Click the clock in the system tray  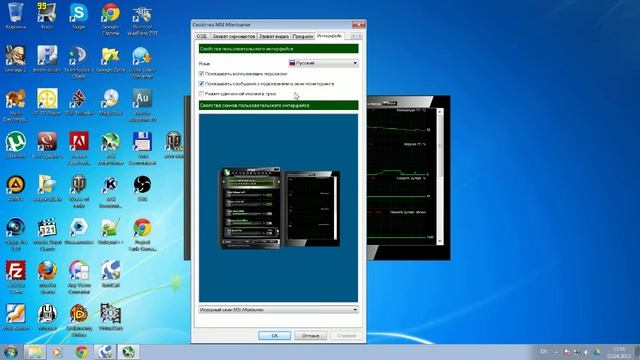pyautogui.click(x=619, y=352)
